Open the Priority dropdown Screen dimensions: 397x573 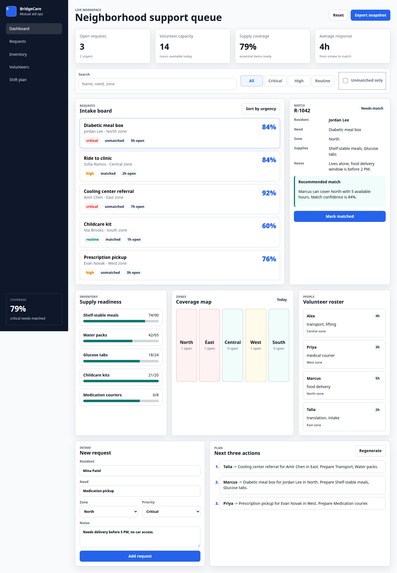[171, 512]
